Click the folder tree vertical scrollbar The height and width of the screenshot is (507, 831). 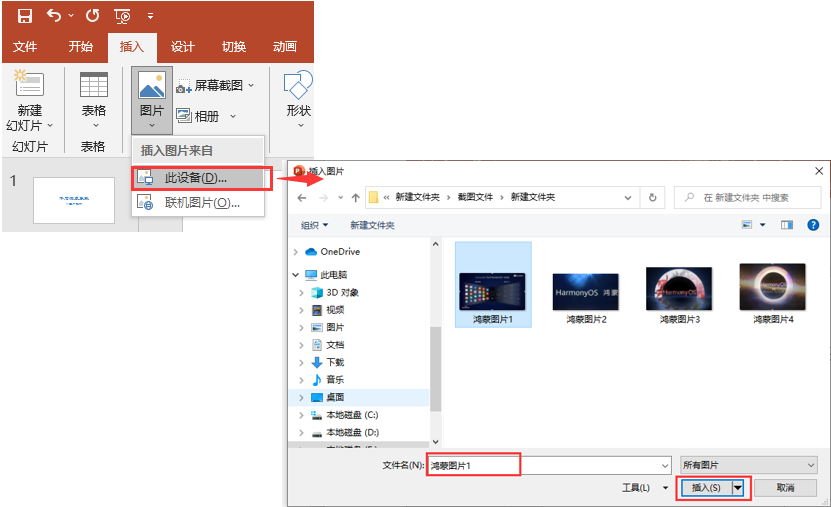tap(435, 350)
